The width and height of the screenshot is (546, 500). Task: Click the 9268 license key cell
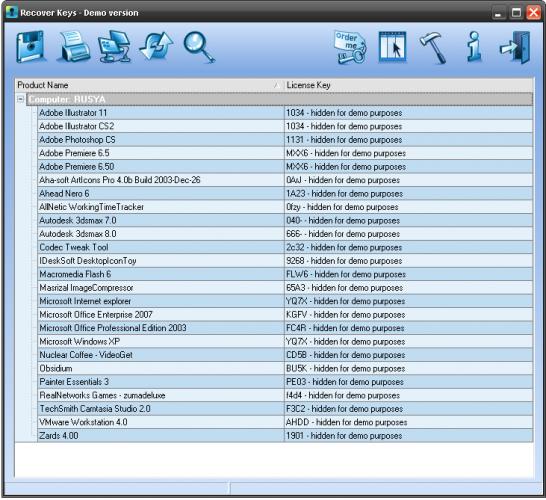coord(408,261)
